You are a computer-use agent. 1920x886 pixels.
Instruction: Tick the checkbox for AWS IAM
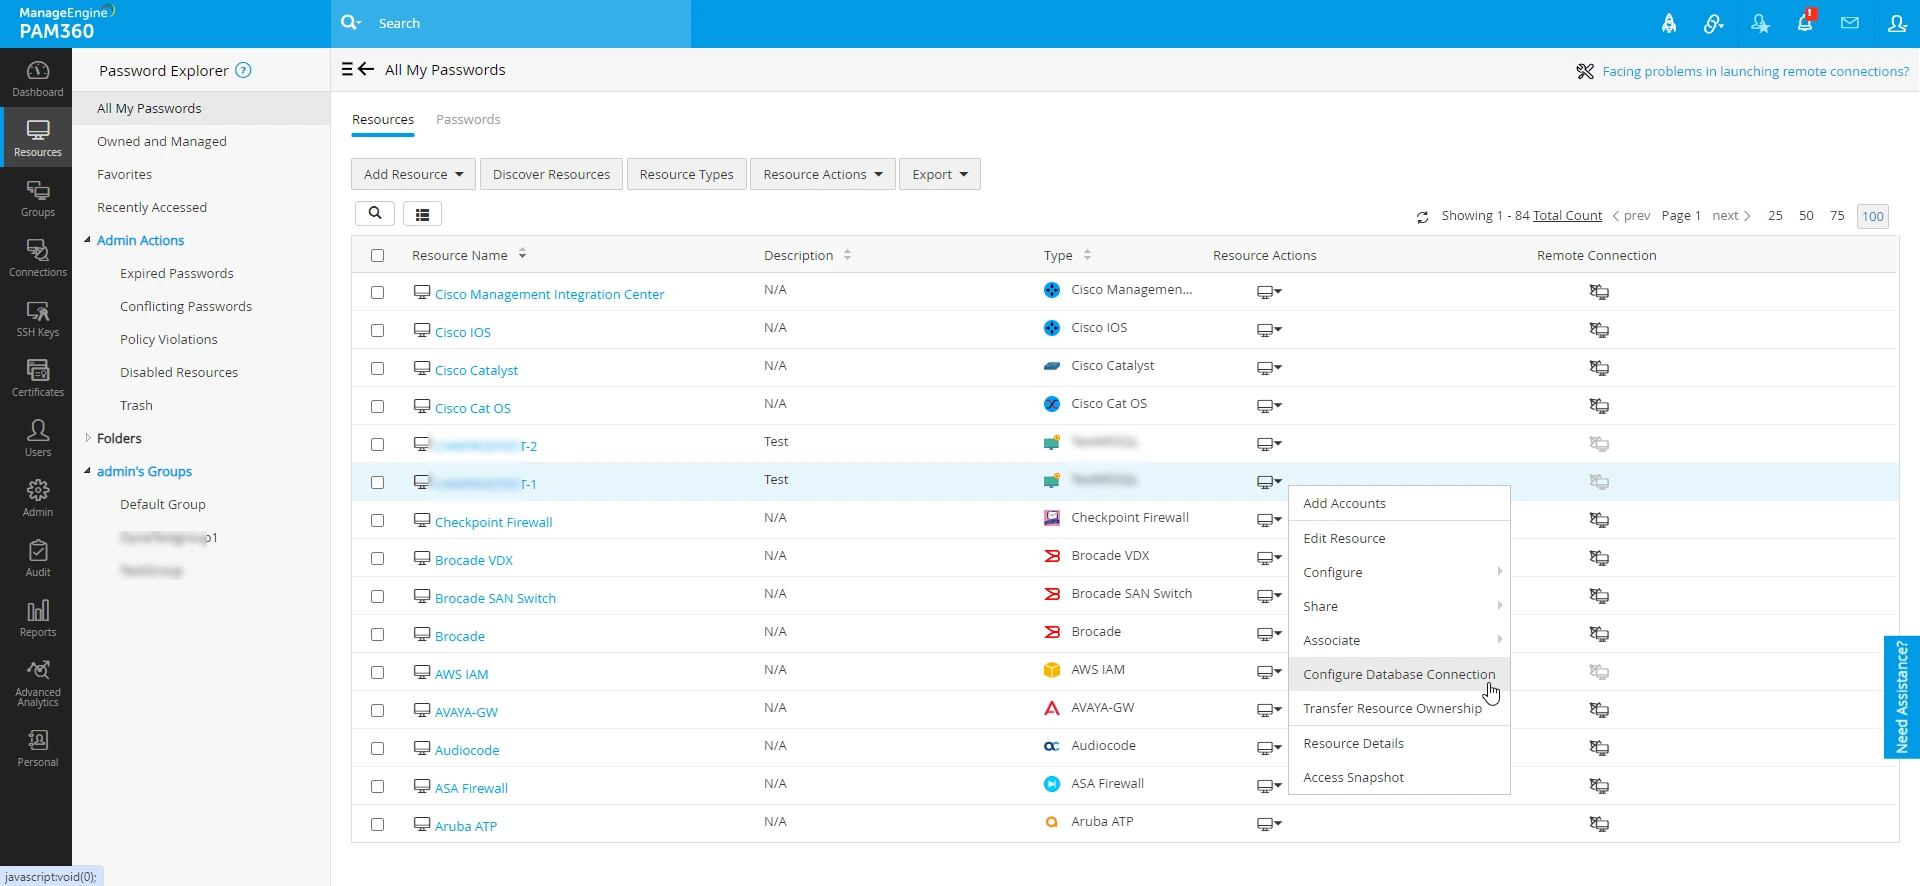tap(377, 673)
